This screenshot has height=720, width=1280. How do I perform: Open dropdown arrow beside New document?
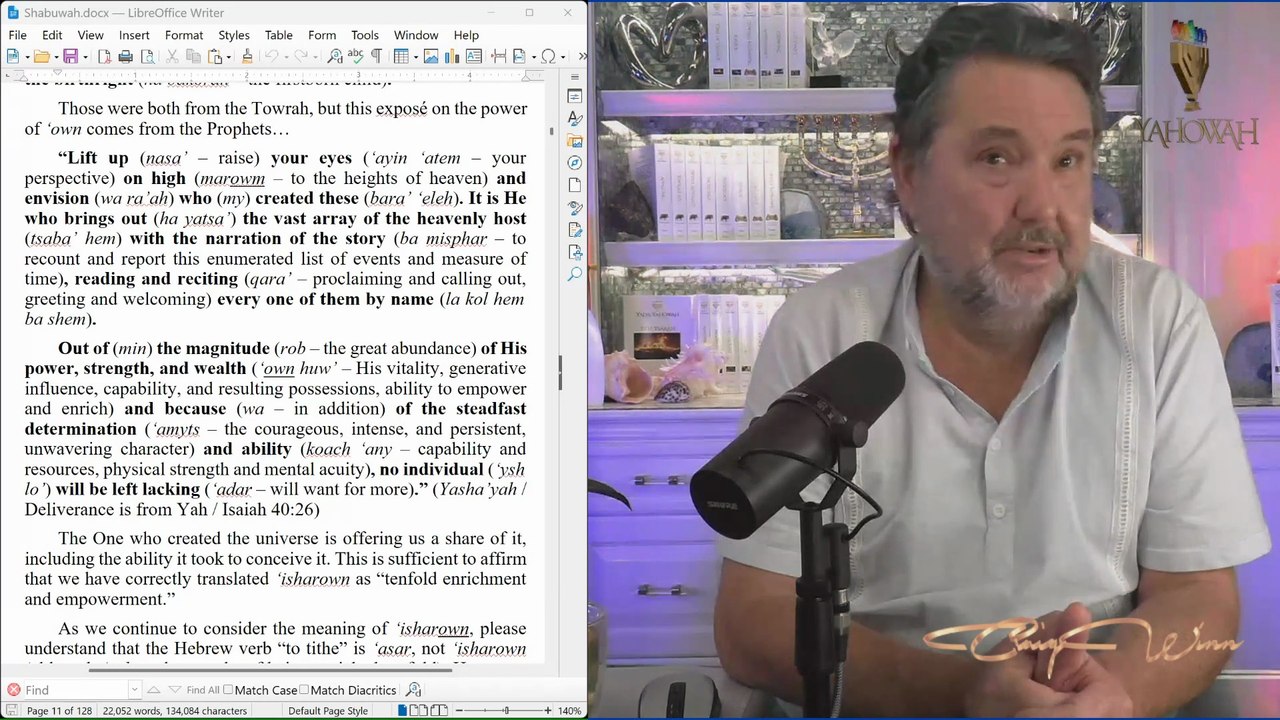pos(26,57)
